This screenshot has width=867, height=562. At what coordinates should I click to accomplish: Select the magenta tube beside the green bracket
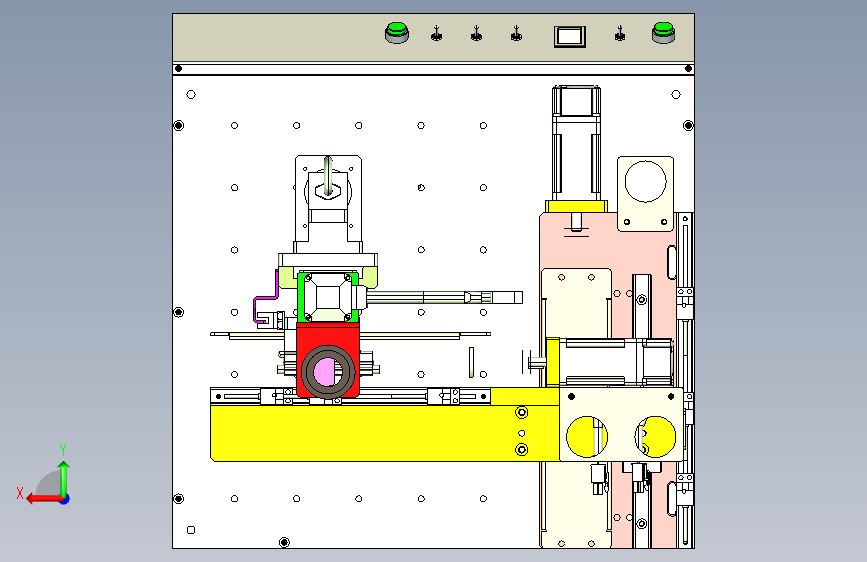pos(265,297)
